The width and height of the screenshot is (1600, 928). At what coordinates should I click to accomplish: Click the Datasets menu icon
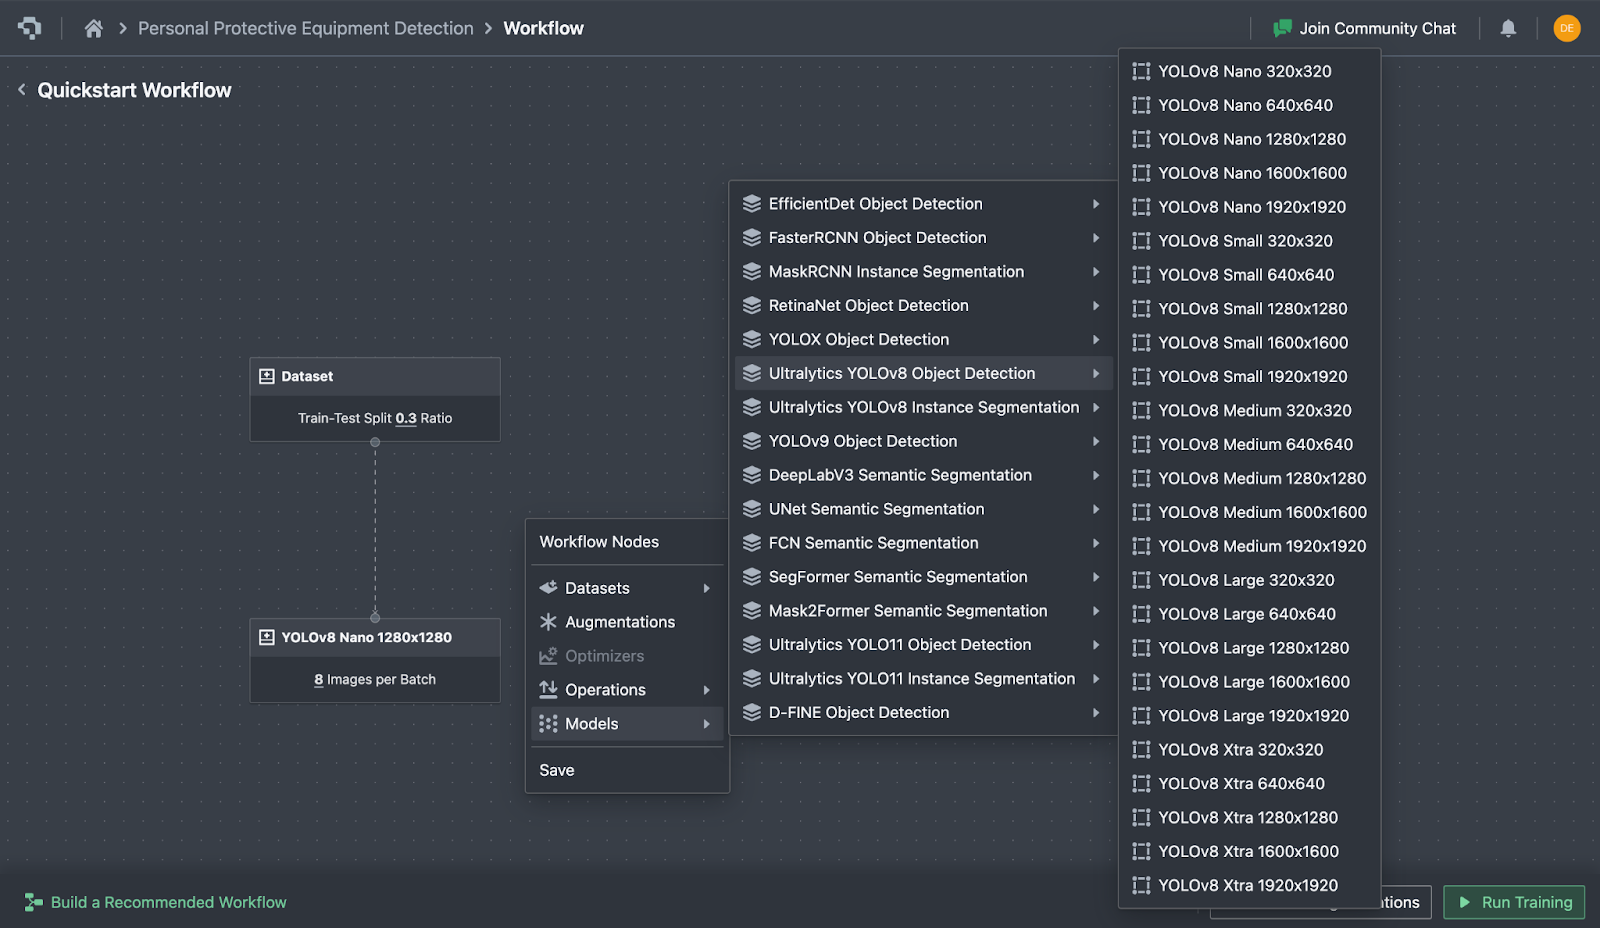click(x=548, y=588)
